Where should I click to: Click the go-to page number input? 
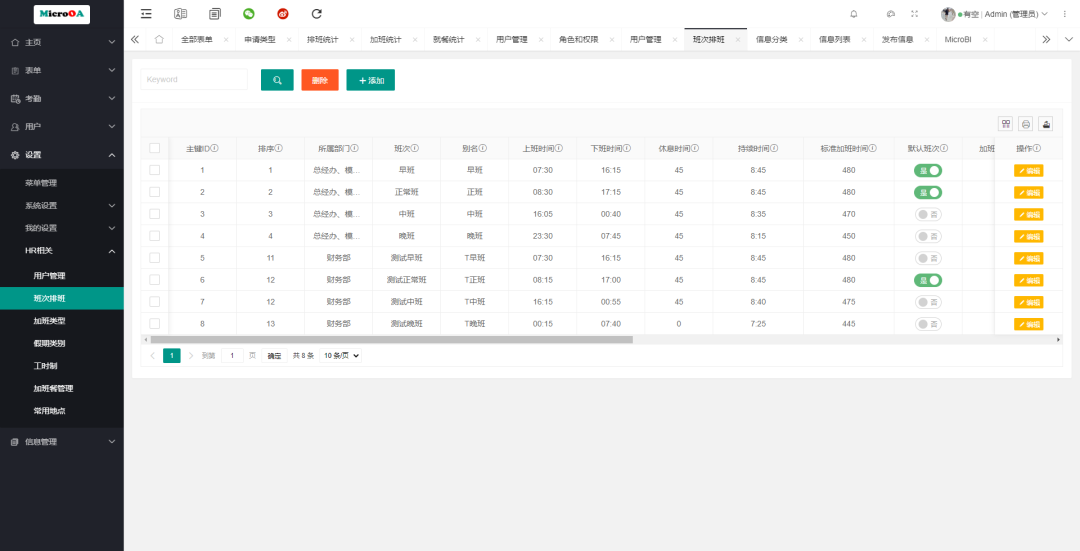coord(232,355)
